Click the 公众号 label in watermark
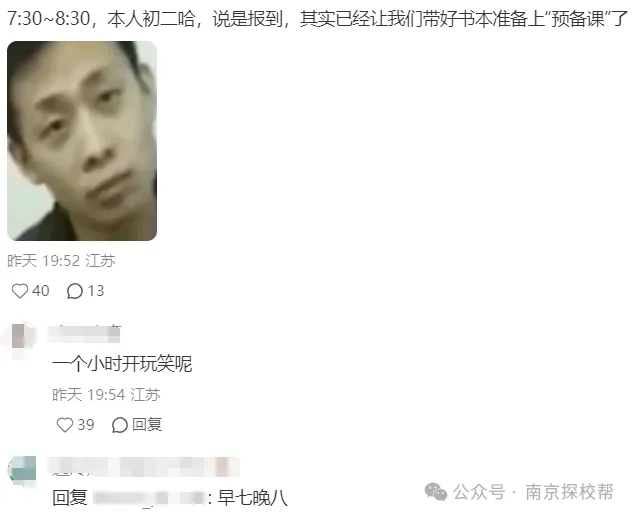The image size is (634, 517). click(x=479, y=492)
